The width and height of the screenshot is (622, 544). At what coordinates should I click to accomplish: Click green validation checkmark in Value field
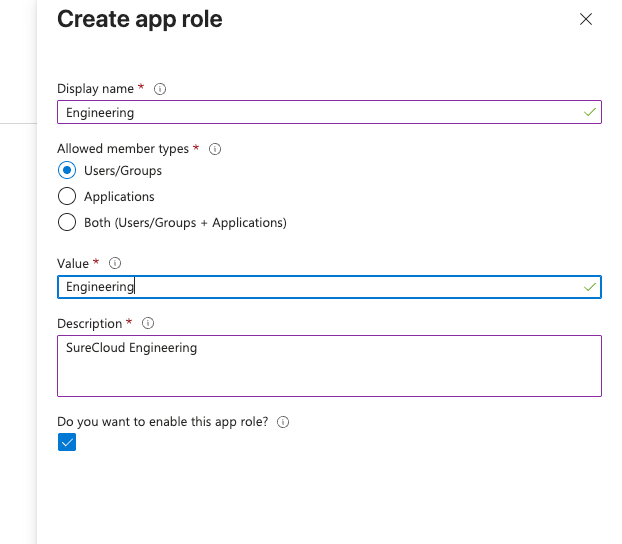click(590, 287)
